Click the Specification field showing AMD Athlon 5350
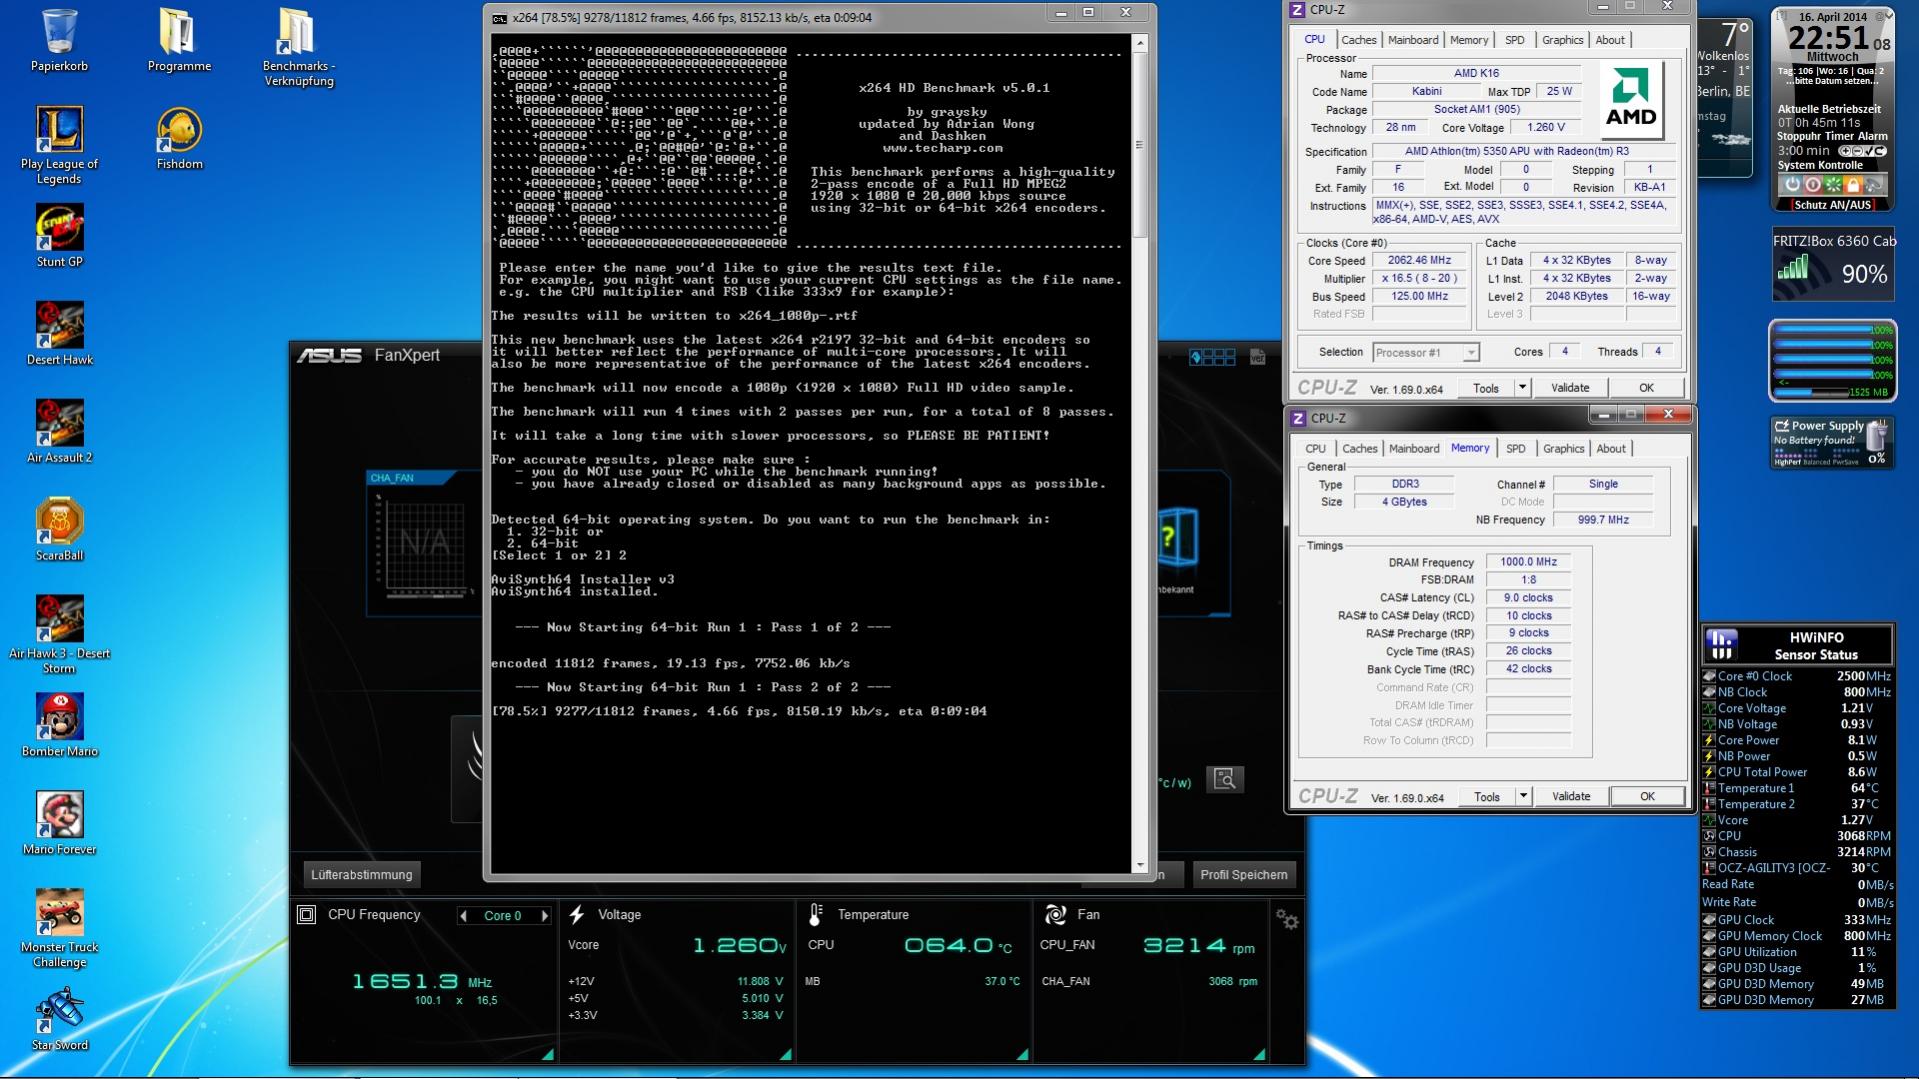Viewport: 1919px width, 1079px height. click(x=1524, y=152)
